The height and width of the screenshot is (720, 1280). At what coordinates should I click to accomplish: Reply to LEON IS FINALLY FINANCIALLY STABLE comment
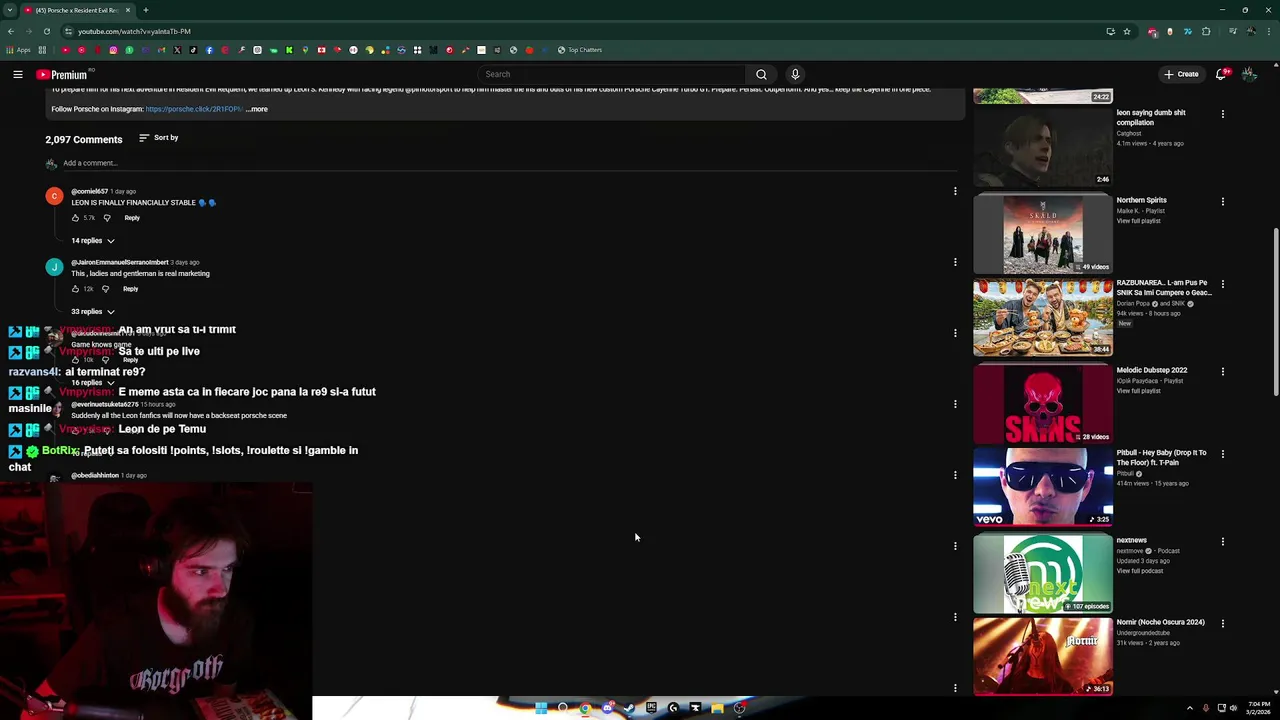(x=132, y=218)
